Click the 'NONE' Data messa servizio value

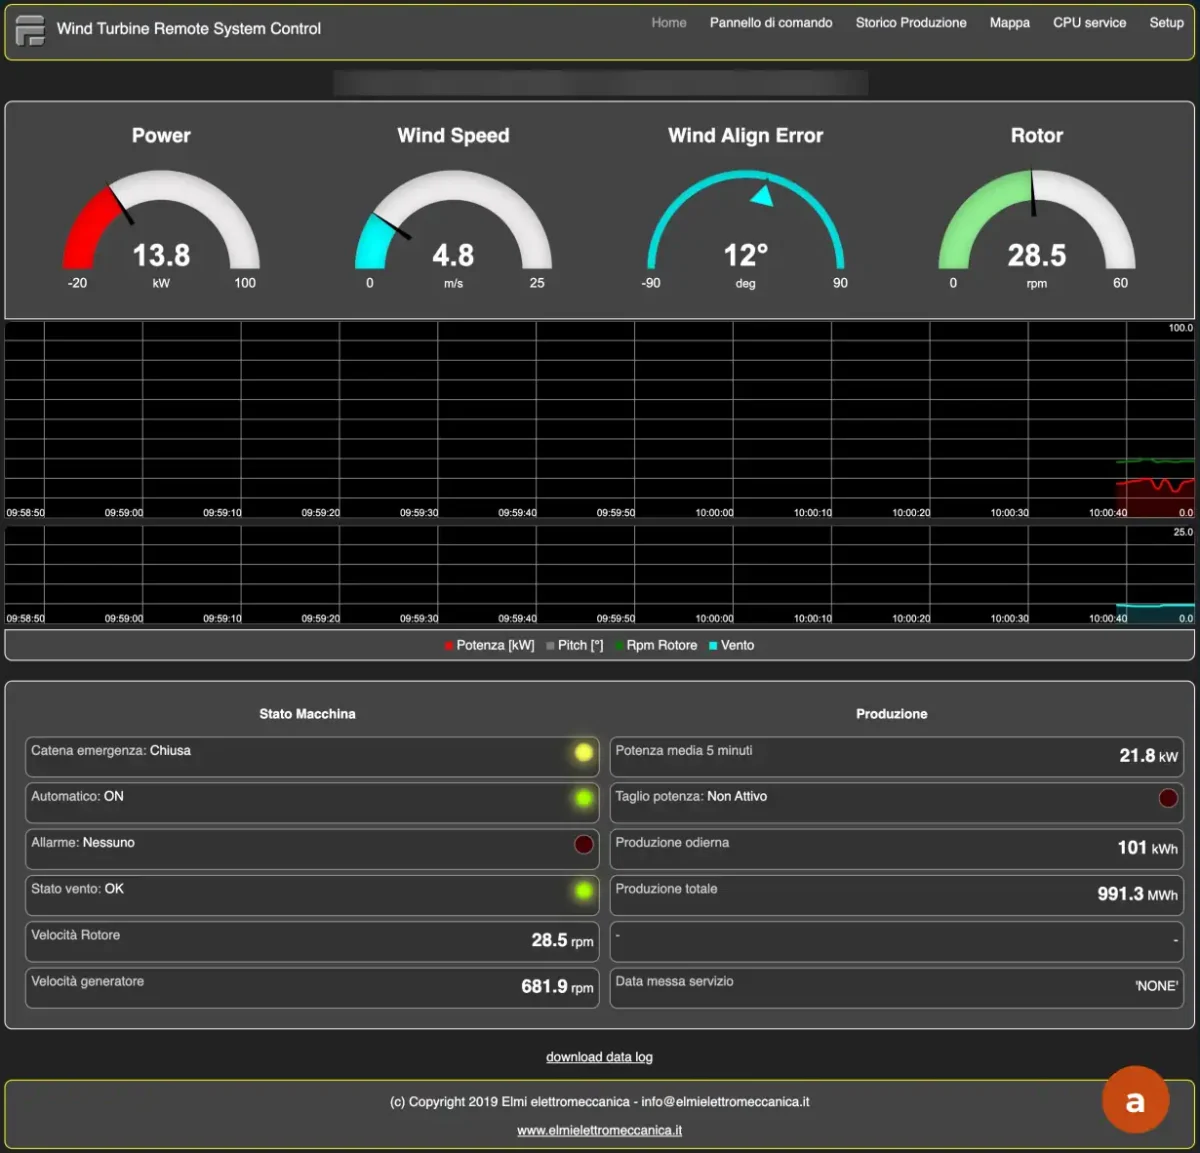tap(1156, 986)
